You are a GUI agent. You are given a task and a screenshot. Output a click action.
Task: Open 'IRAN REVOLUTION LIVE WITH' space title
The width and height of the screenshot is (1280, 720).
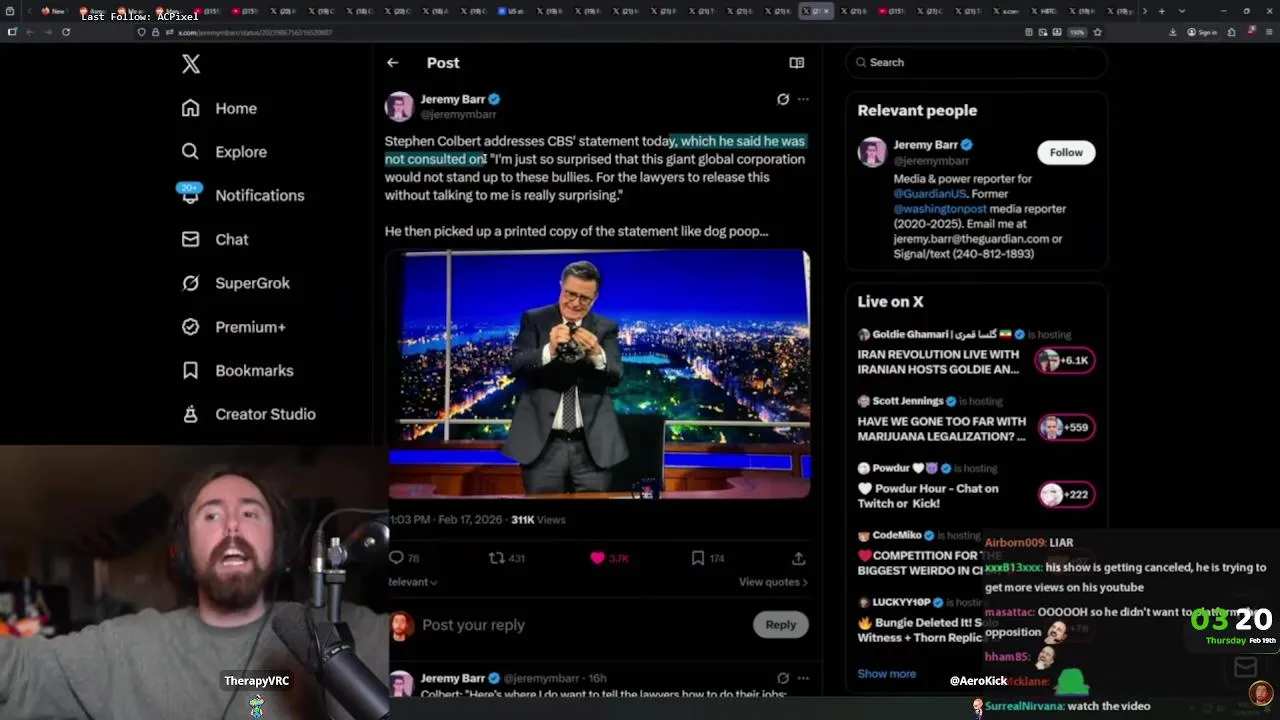pos(938,354)
